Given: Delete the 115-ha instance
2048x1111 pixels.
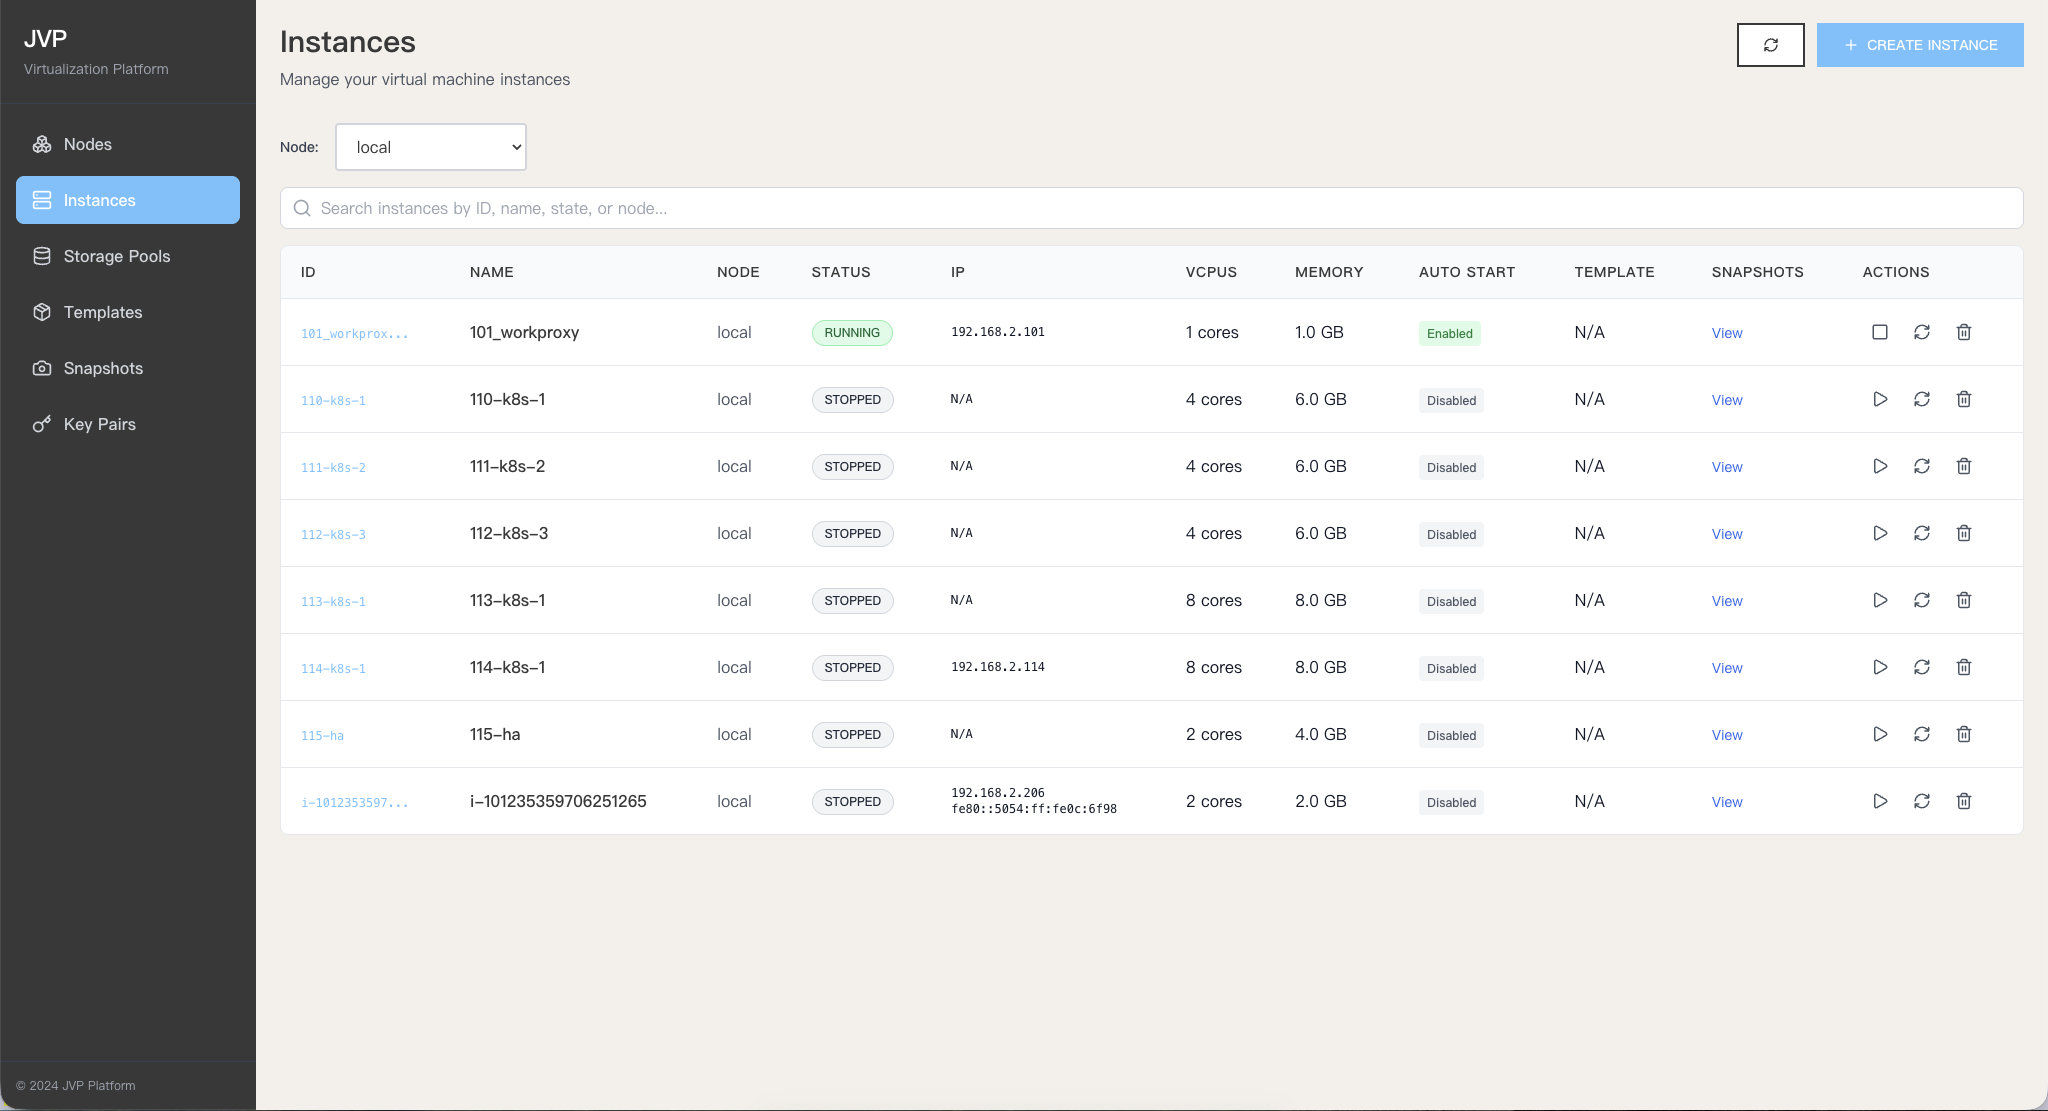Looking at the screenshot, I should click(1963, 734).
